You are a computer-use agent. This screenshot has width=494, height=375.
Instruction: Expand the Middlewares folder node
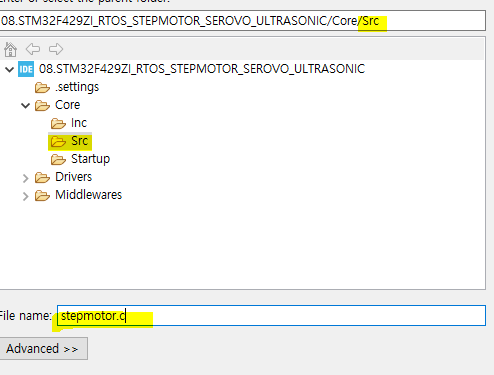click(26, 196)
